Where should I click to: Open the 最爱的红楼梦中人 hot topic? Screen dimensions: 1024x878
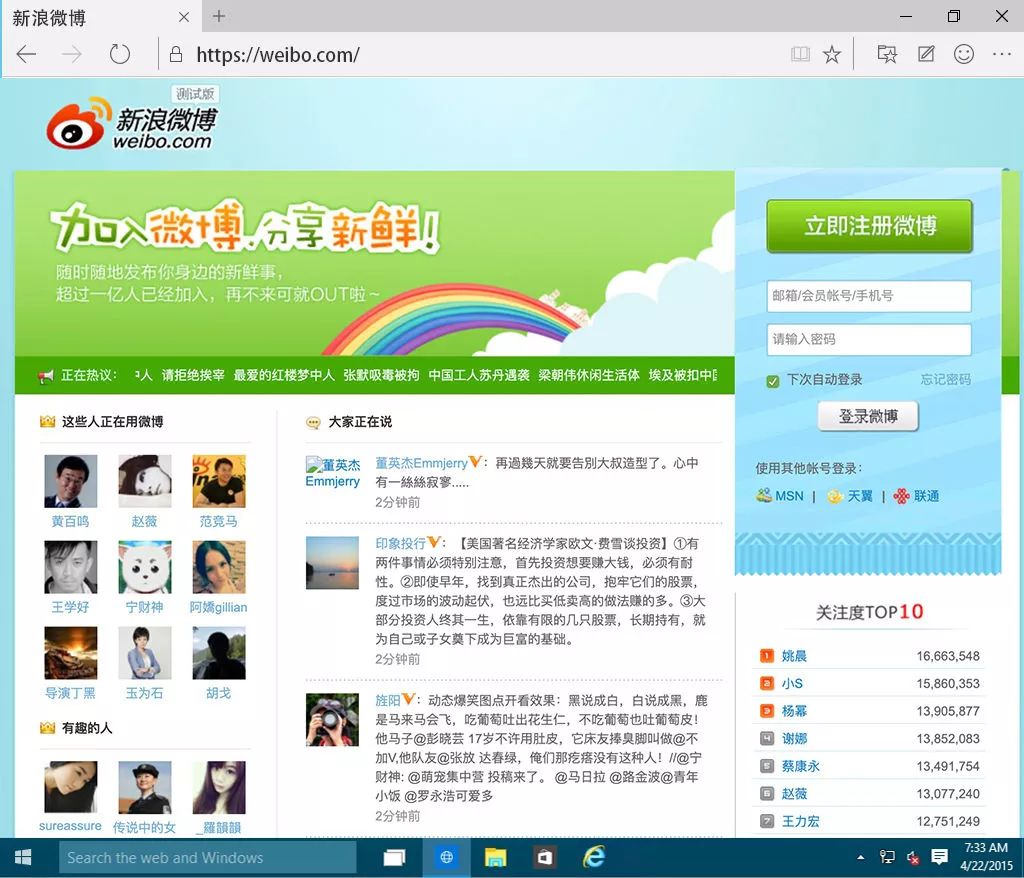[283, 376]
